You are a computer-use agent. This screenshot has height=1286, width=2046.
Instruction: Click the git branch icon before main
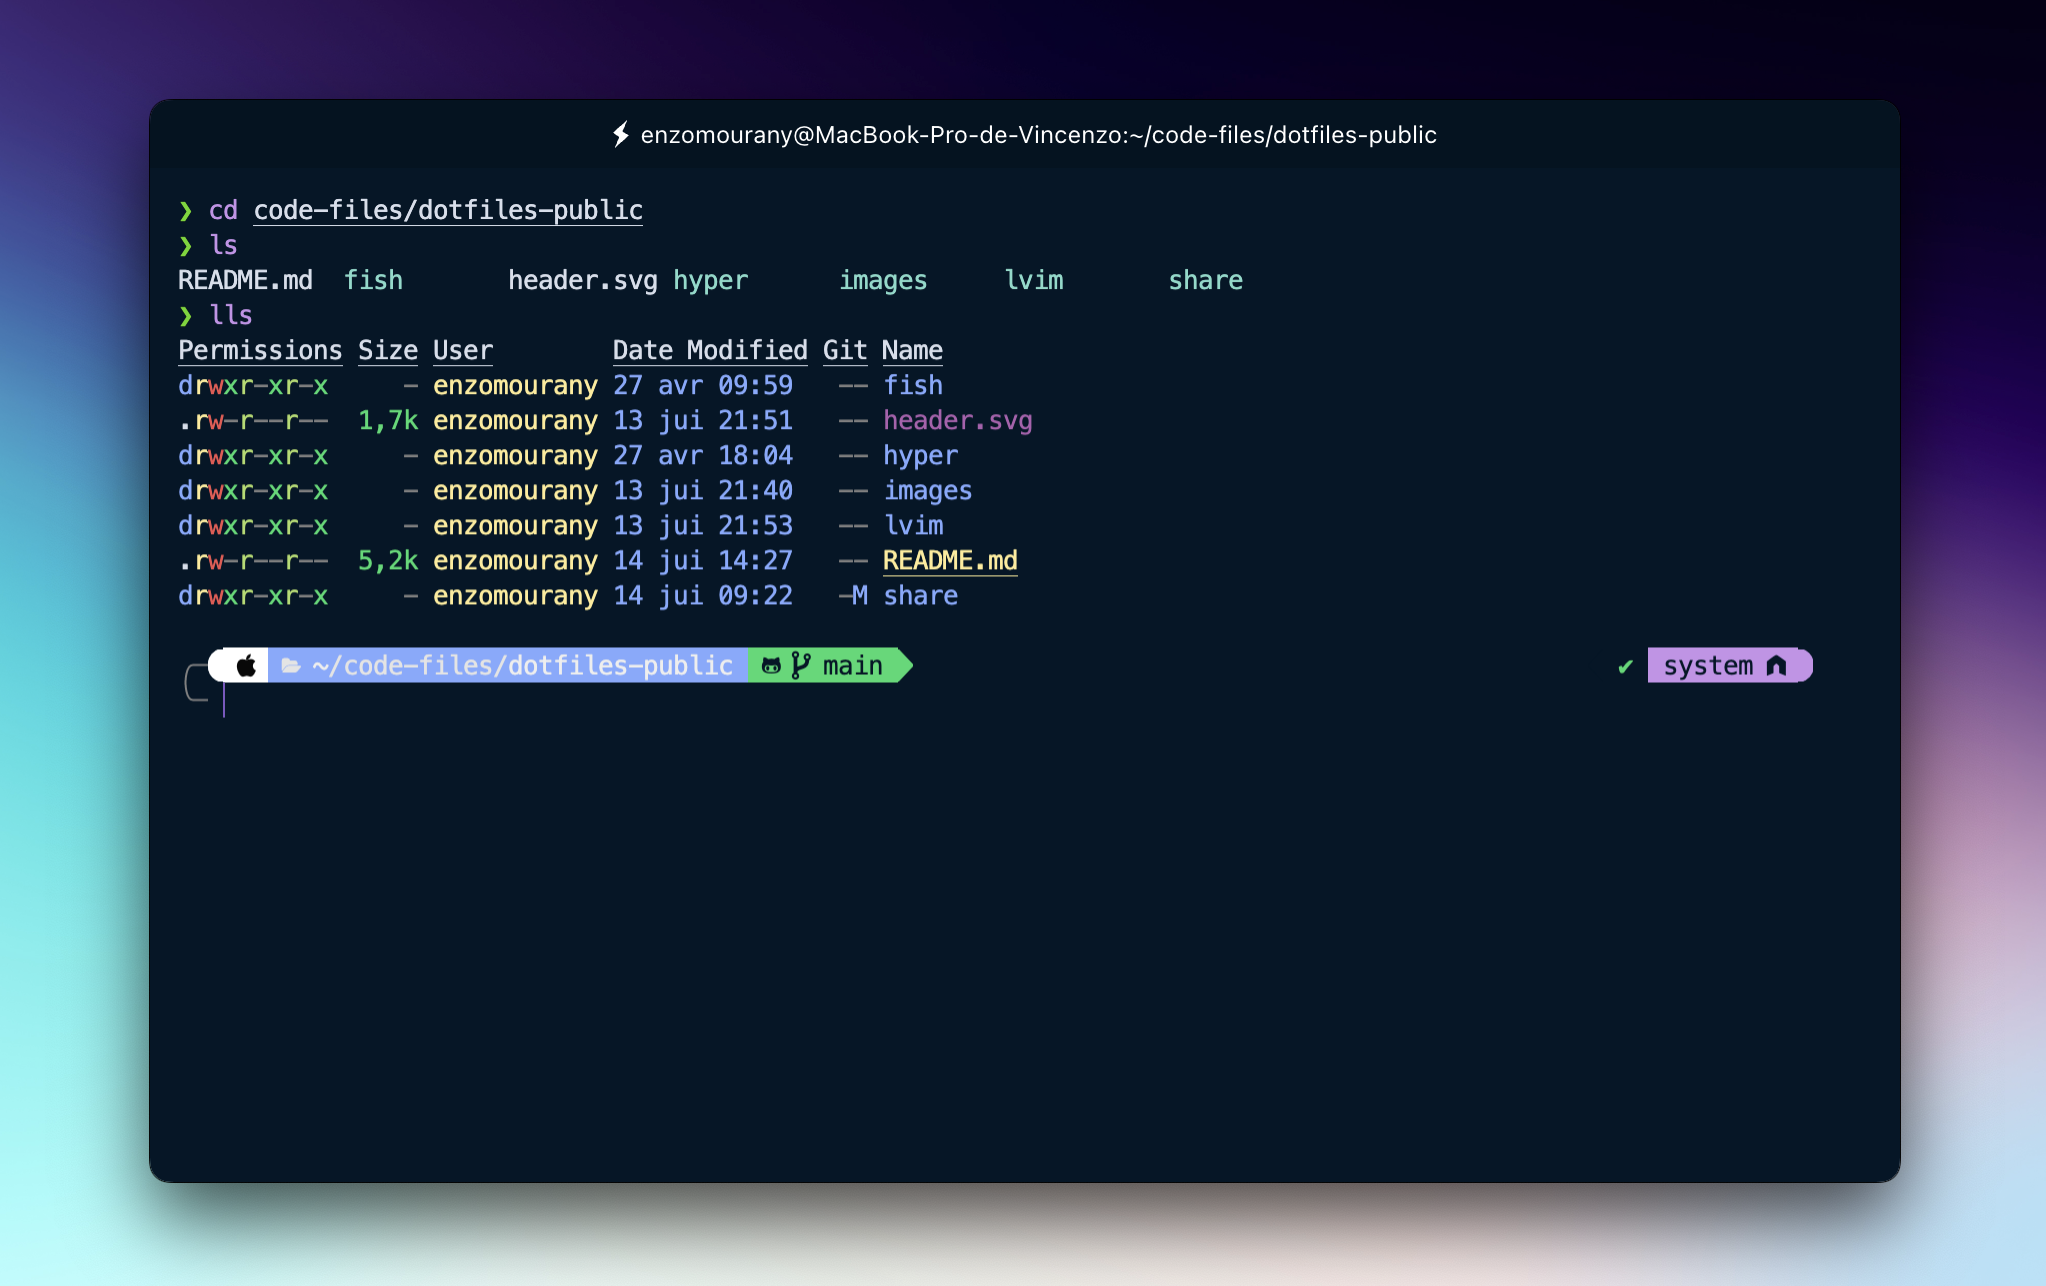click(x=800, y=666)
